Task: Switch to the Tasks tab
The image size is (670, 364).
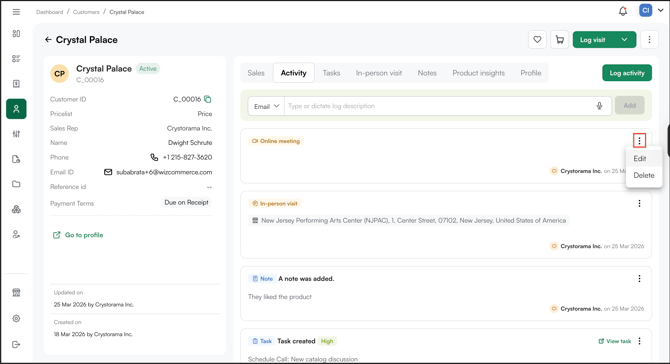Action: [x=331, y=73]
